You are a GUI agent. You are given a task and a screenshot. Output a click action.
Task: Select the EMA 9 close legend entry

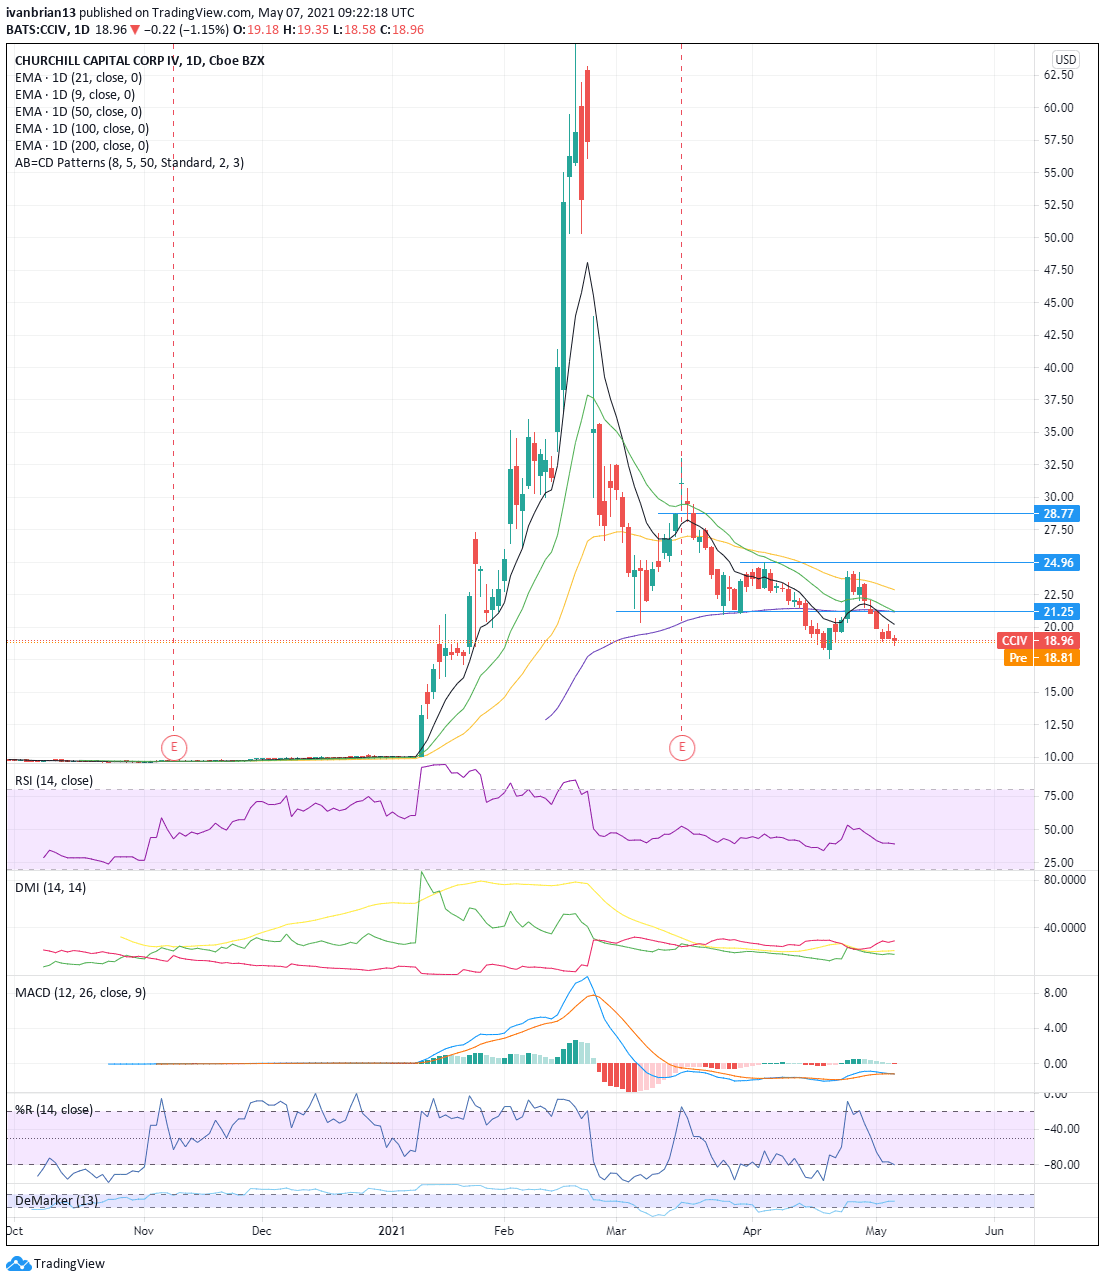click(x=75, y=95)
